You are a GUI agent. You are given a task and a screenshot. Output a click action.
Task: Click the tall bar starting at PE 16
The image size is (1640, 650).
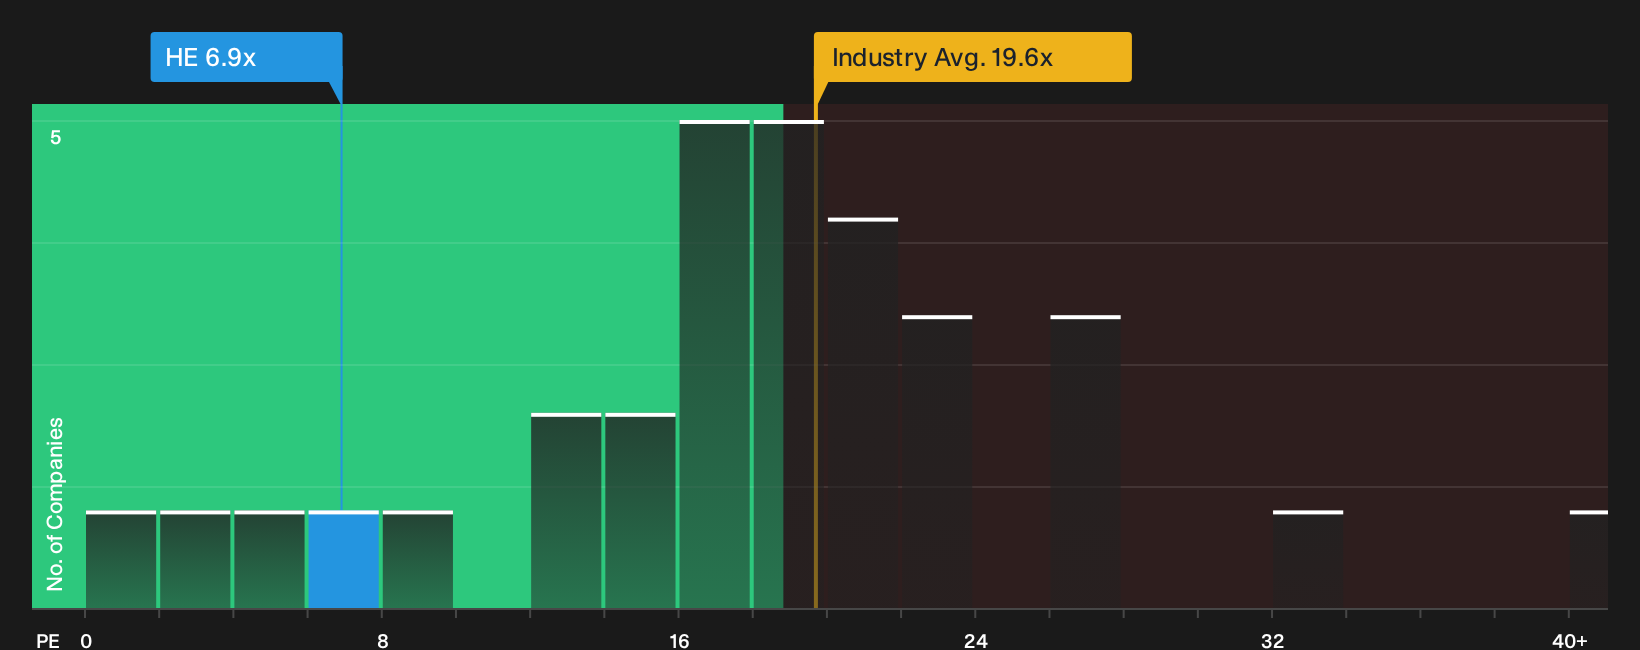[714, 365]
